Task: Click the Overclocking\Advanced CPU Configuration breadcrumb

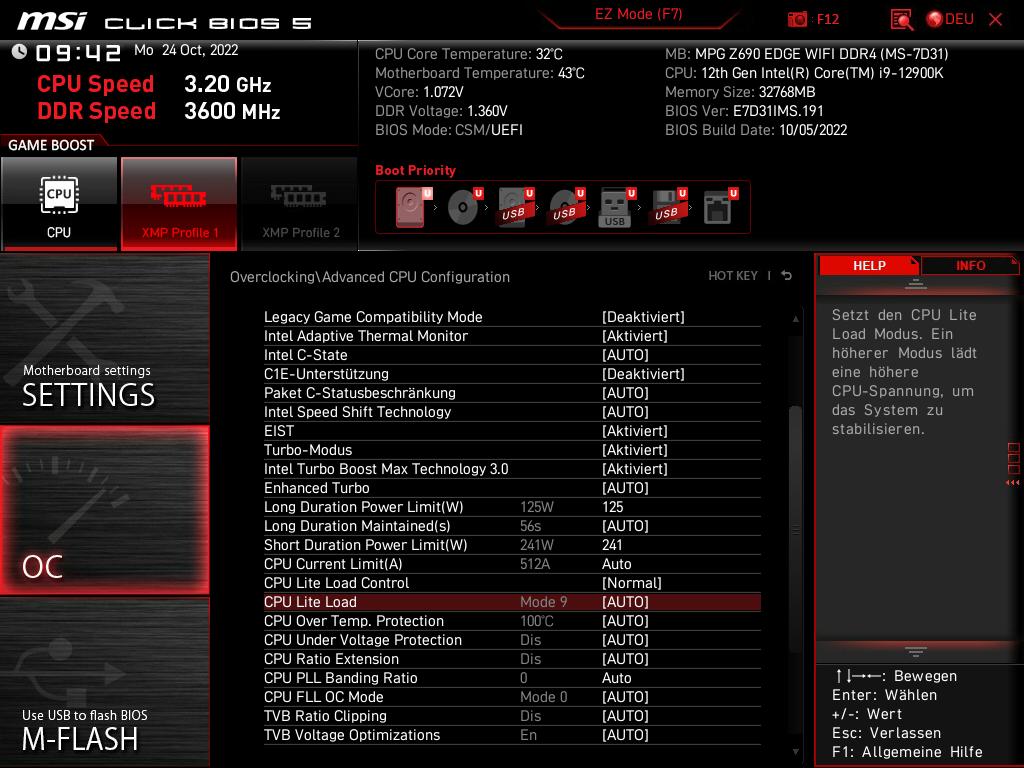Action: (x=370, y=276)
